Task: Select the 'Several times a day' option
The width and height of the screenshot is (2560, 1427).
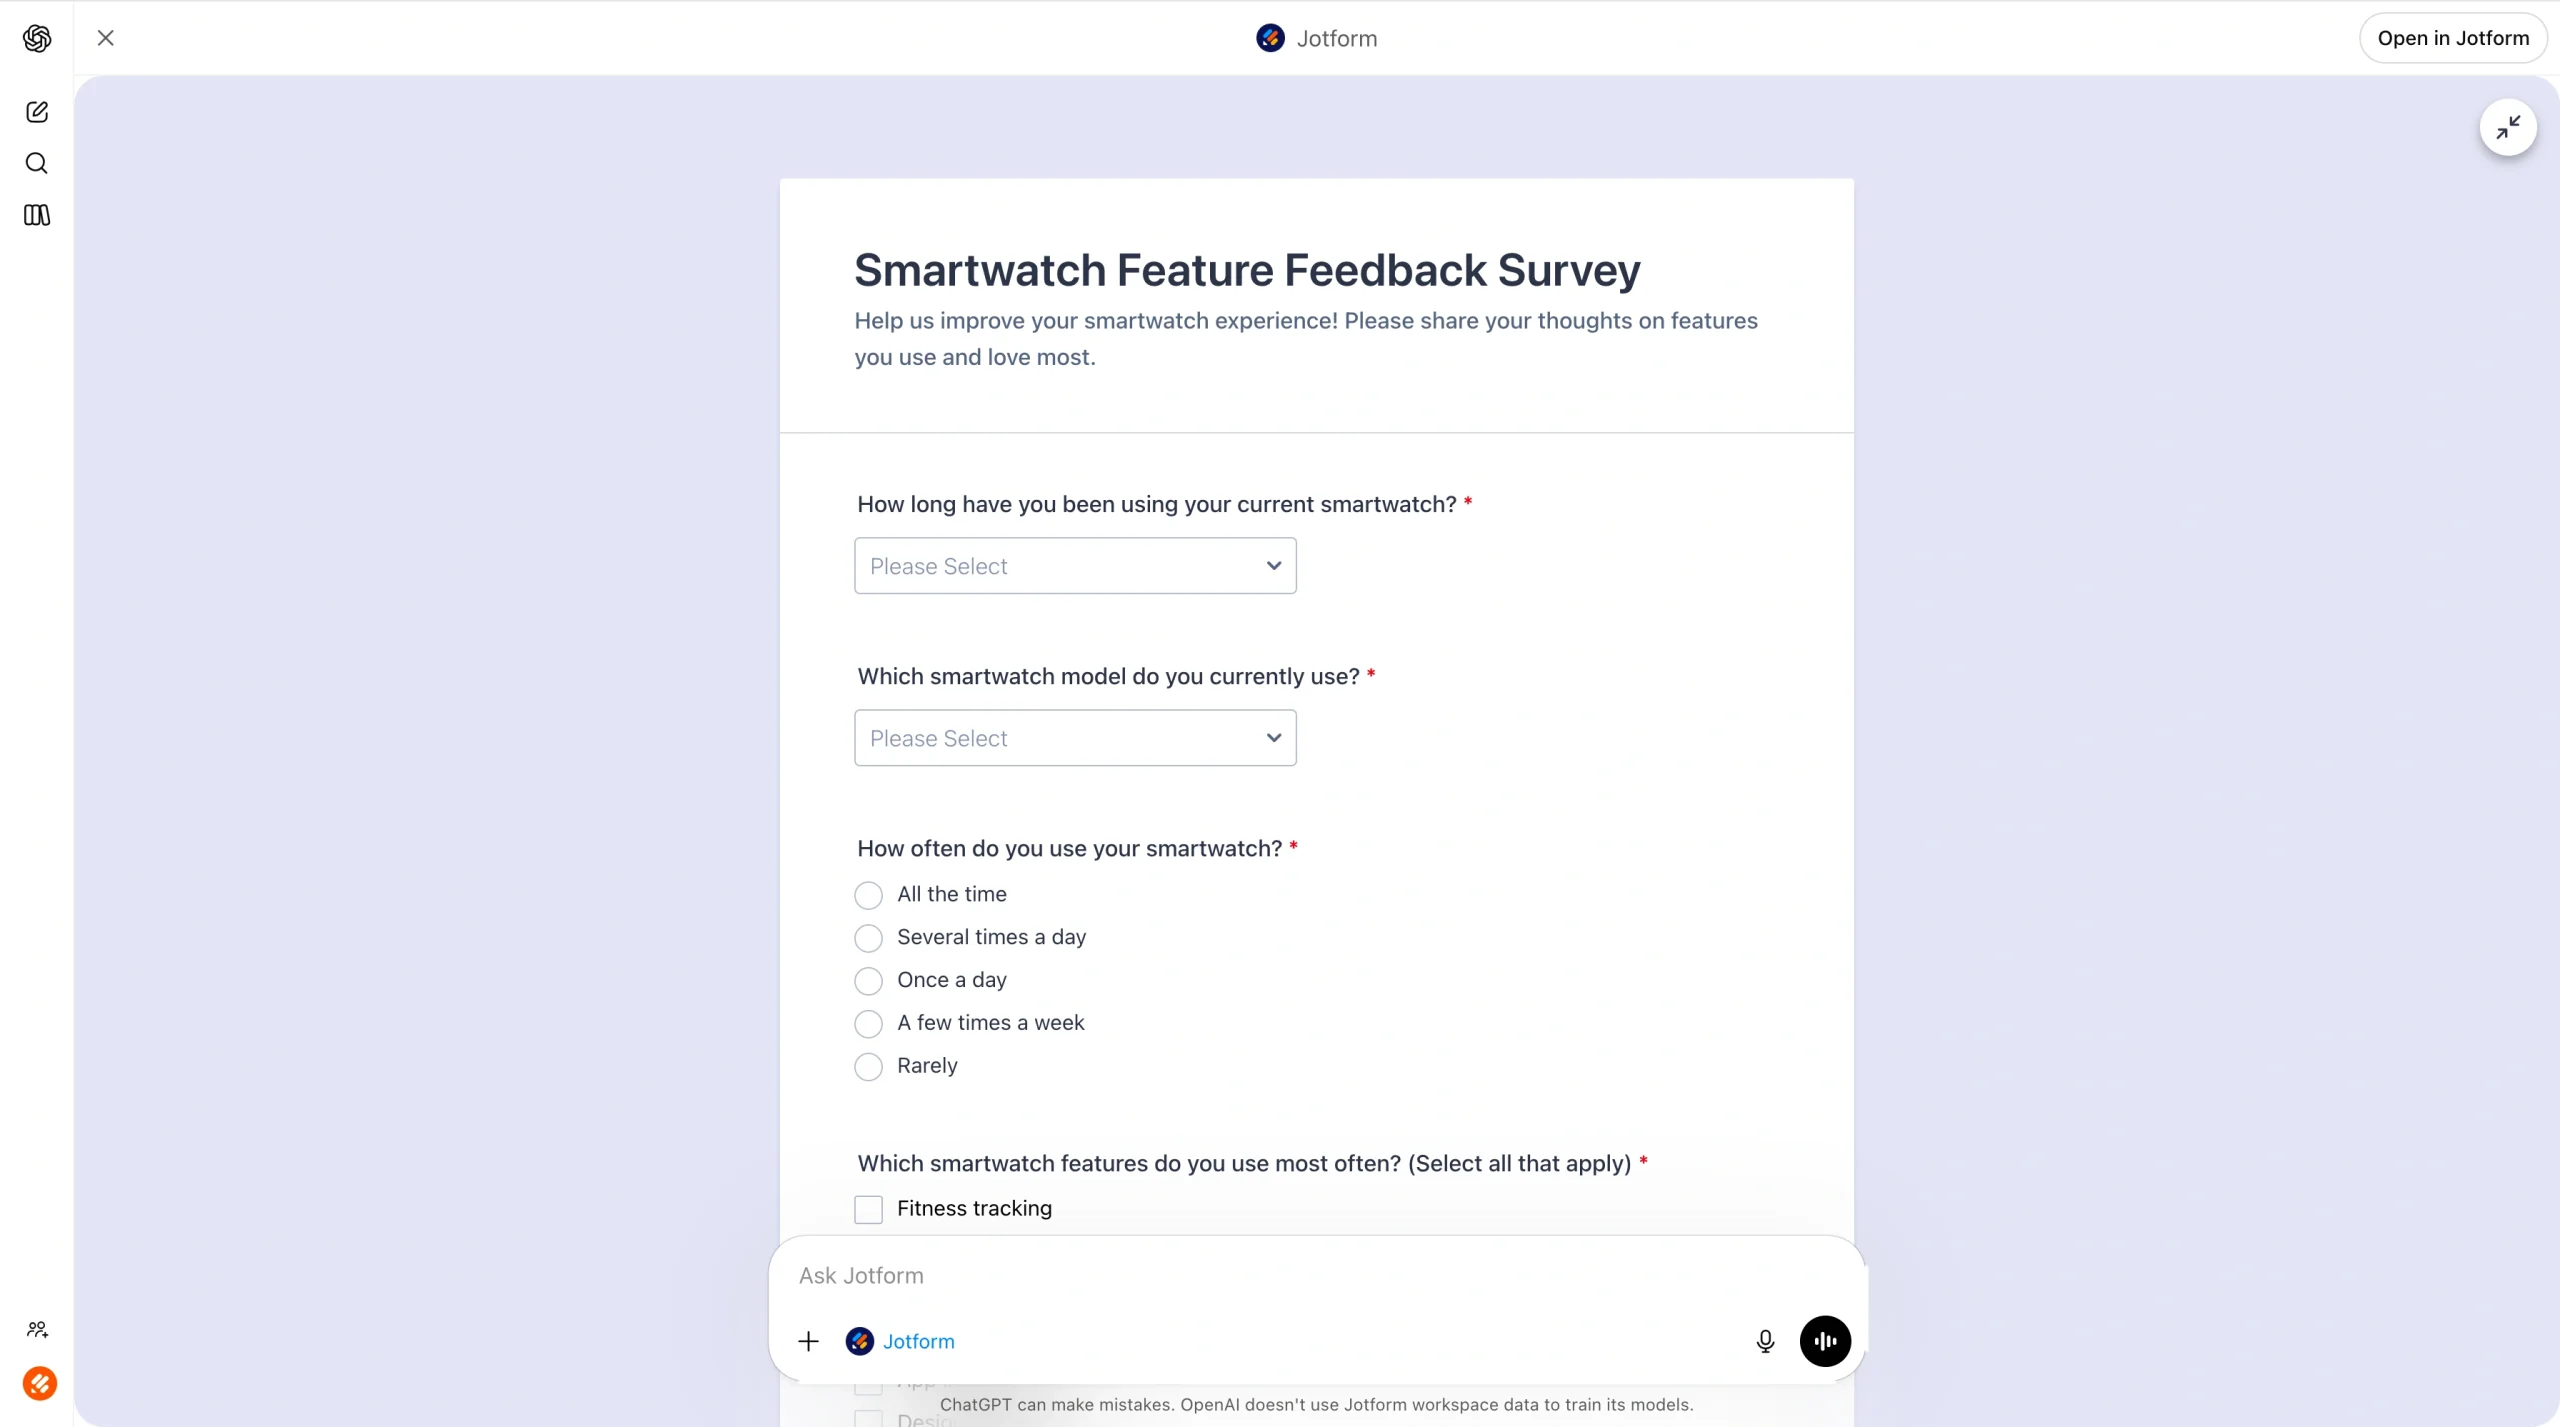Action: 867,937
